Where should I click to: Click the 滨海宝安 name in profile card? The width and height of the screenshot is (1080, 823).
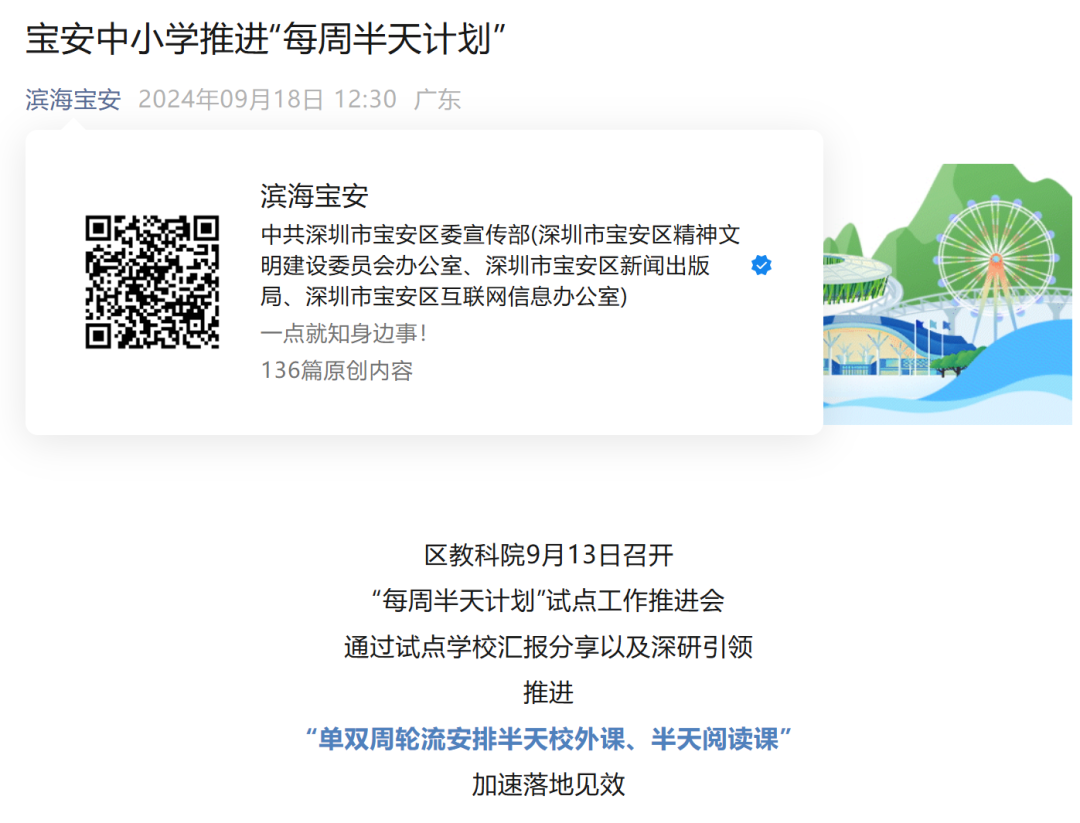314,196
